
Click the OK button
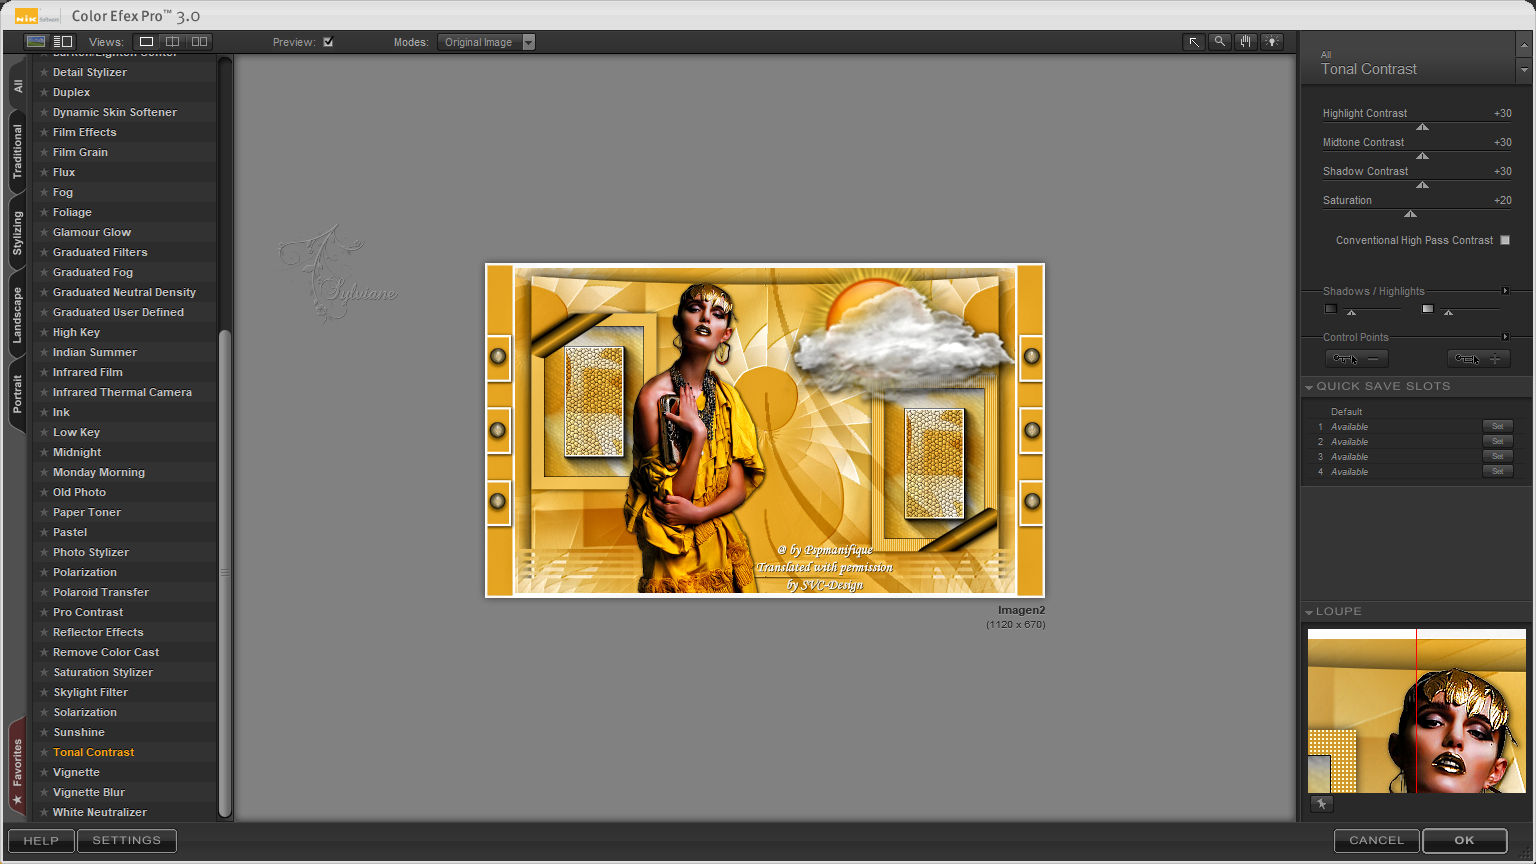tap(1464, 841)
